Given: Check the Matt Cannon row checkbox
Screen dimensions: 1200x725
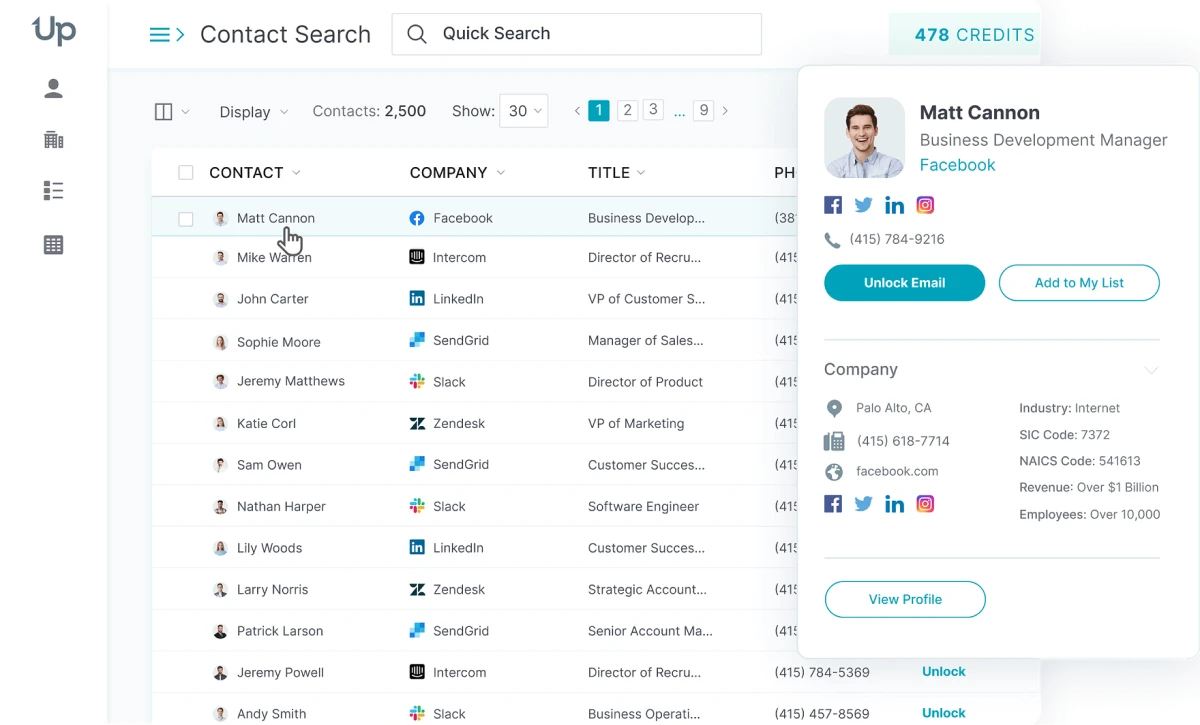Looking at the screenshot, I should (x=186, y=219).
